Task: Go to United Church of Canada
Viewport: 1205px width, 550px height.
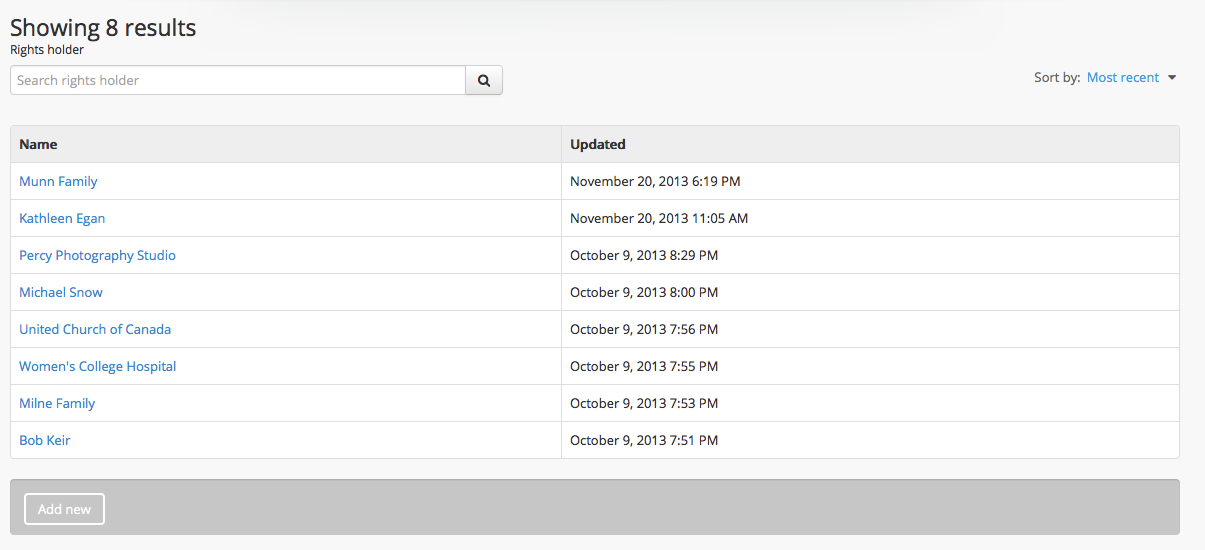Action: (x=95, y=330)
